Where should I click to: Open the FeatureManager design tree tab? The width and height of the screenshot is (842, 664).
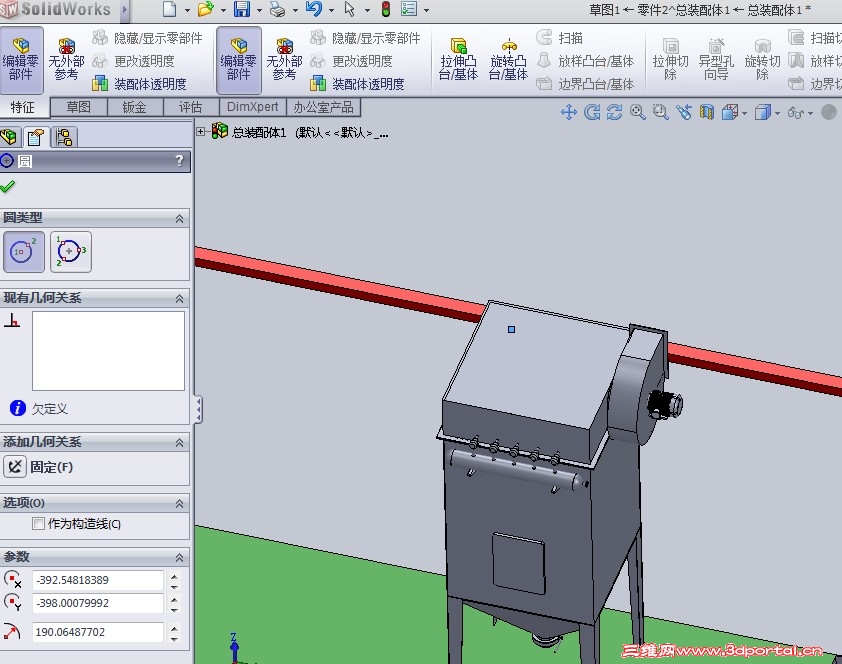click(x=10, y=137)
